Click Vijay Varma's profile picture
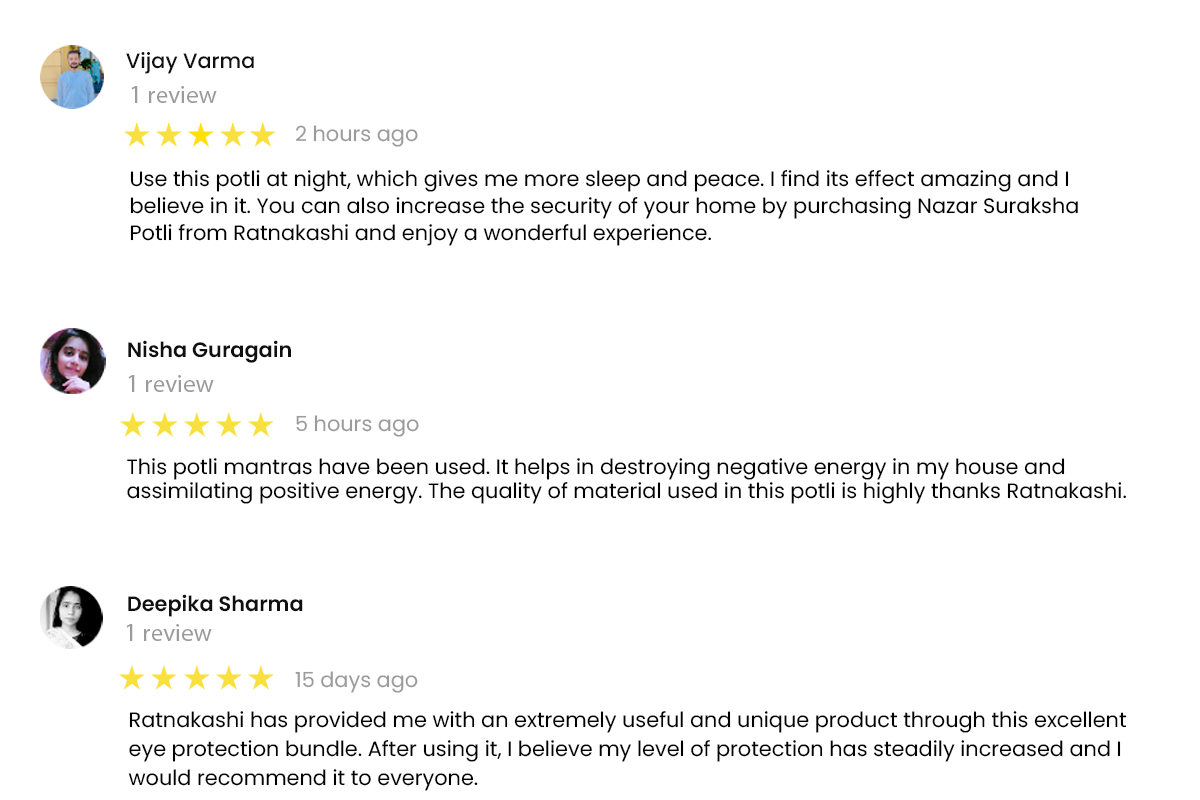1200x800 pixels. (72, 76)
